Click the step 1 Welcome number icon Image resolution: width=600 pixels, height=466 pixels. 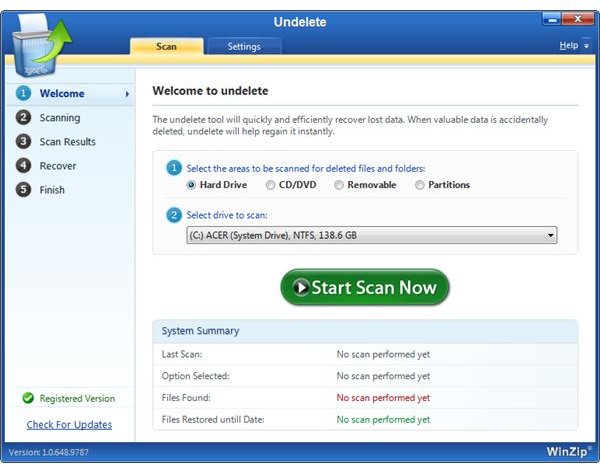click(x=23, y=93)
